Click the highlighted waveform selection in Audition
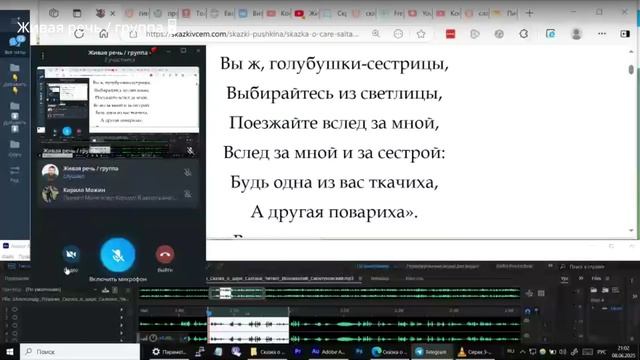 249,329
